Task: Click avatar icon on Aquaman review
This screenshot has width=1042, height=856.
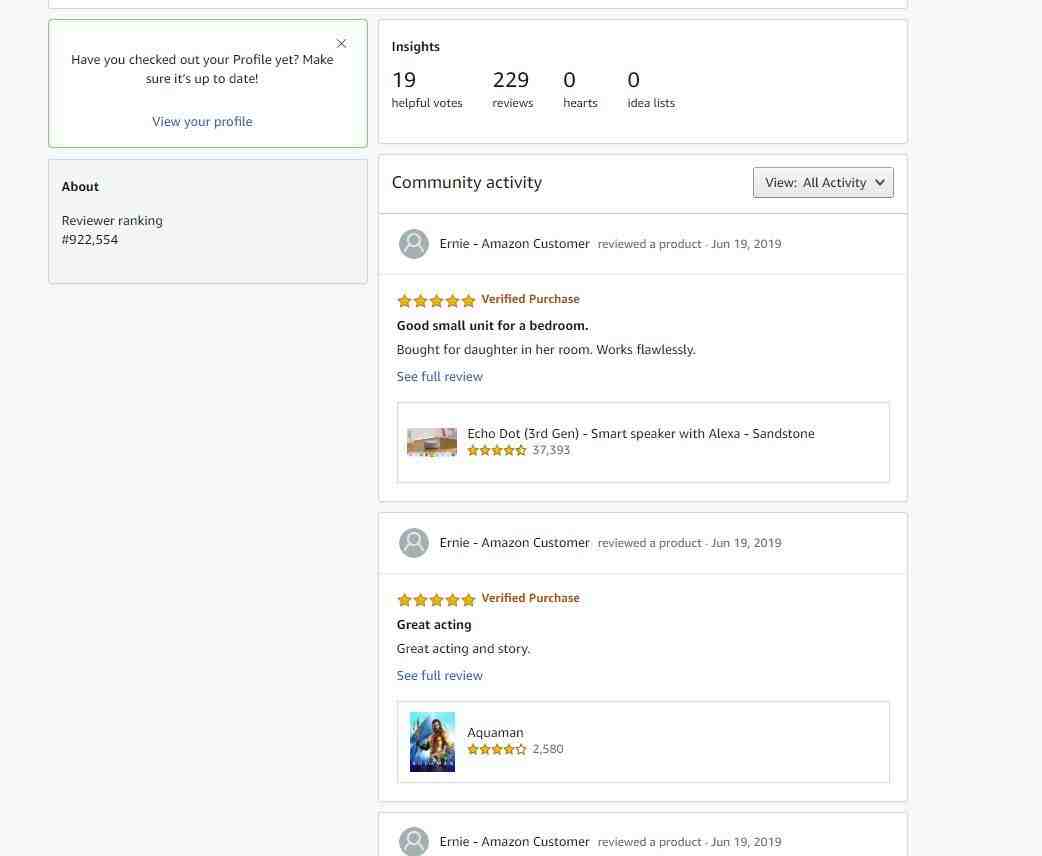Action: click(x=413, y=543)
